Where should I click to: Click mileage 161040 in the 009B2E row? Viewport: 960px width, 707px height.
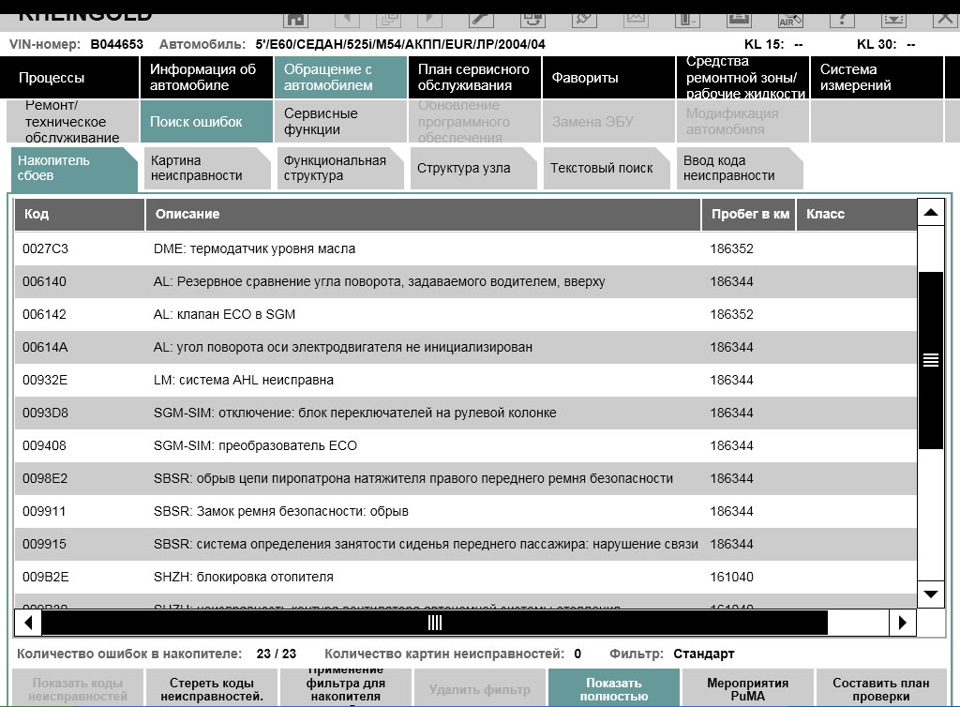(732, 577)
